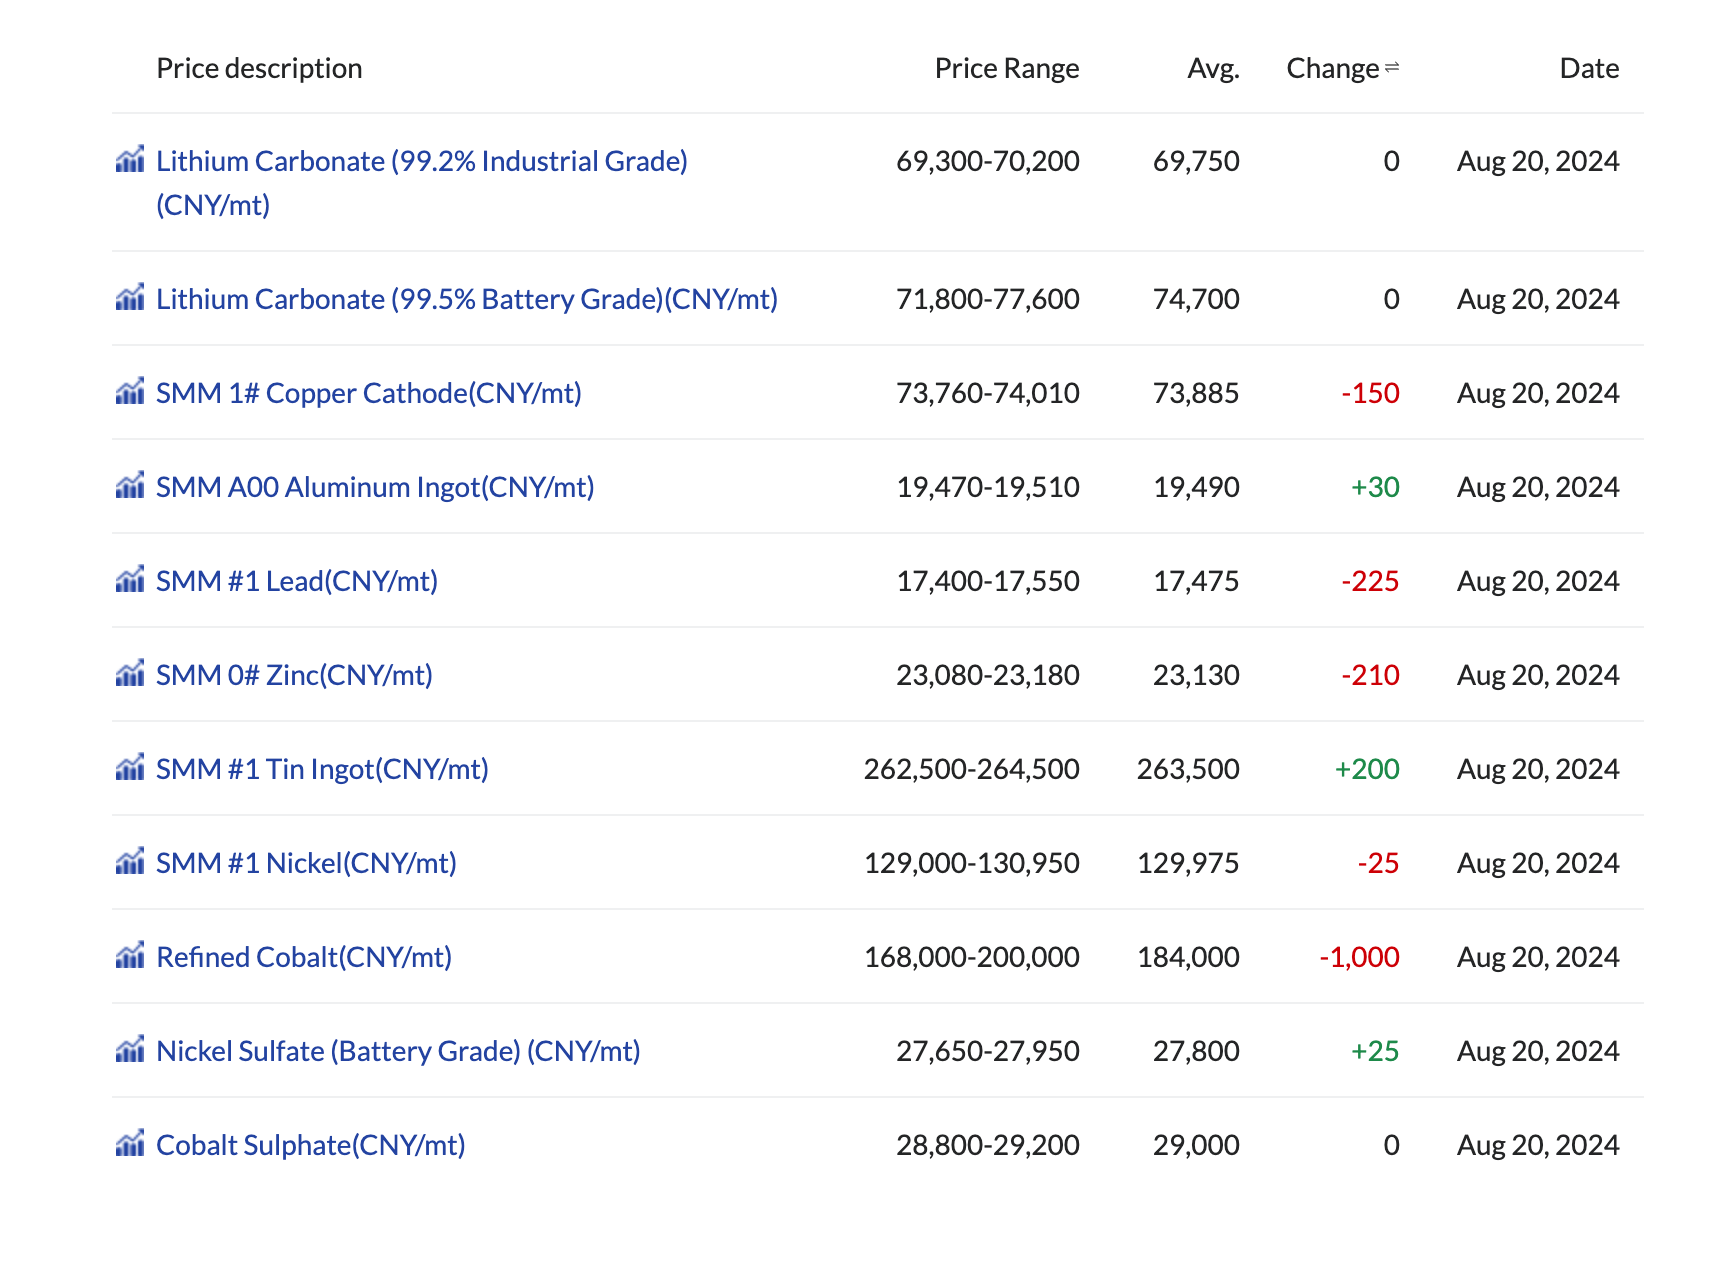Open chart icon for SMM A00 Aluminum Ingot
Image resolution: width=1724 pixels, height=1284 pixels.
point(130,485)
